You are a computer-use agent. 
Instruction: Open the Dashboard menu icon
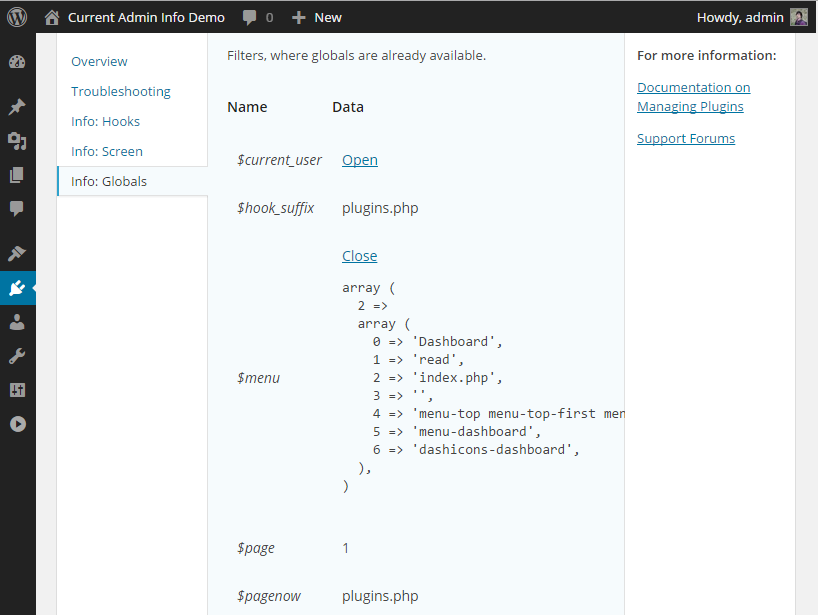(17, 62)
